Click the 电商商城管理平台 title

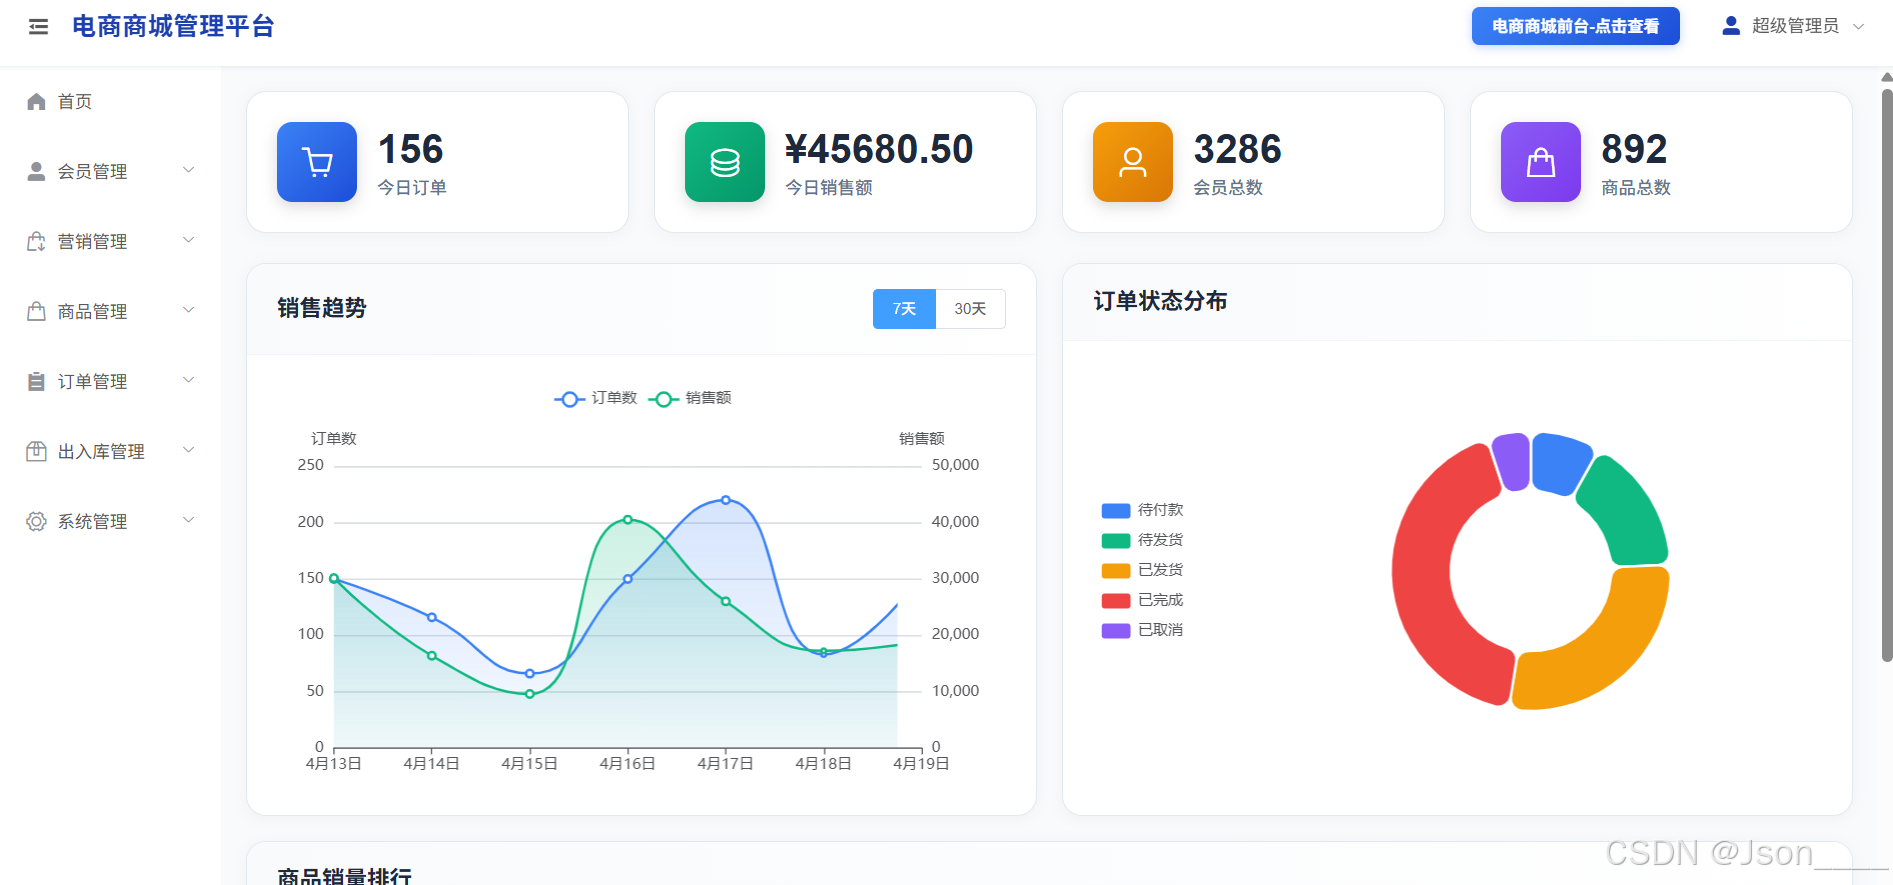point(173,27)
